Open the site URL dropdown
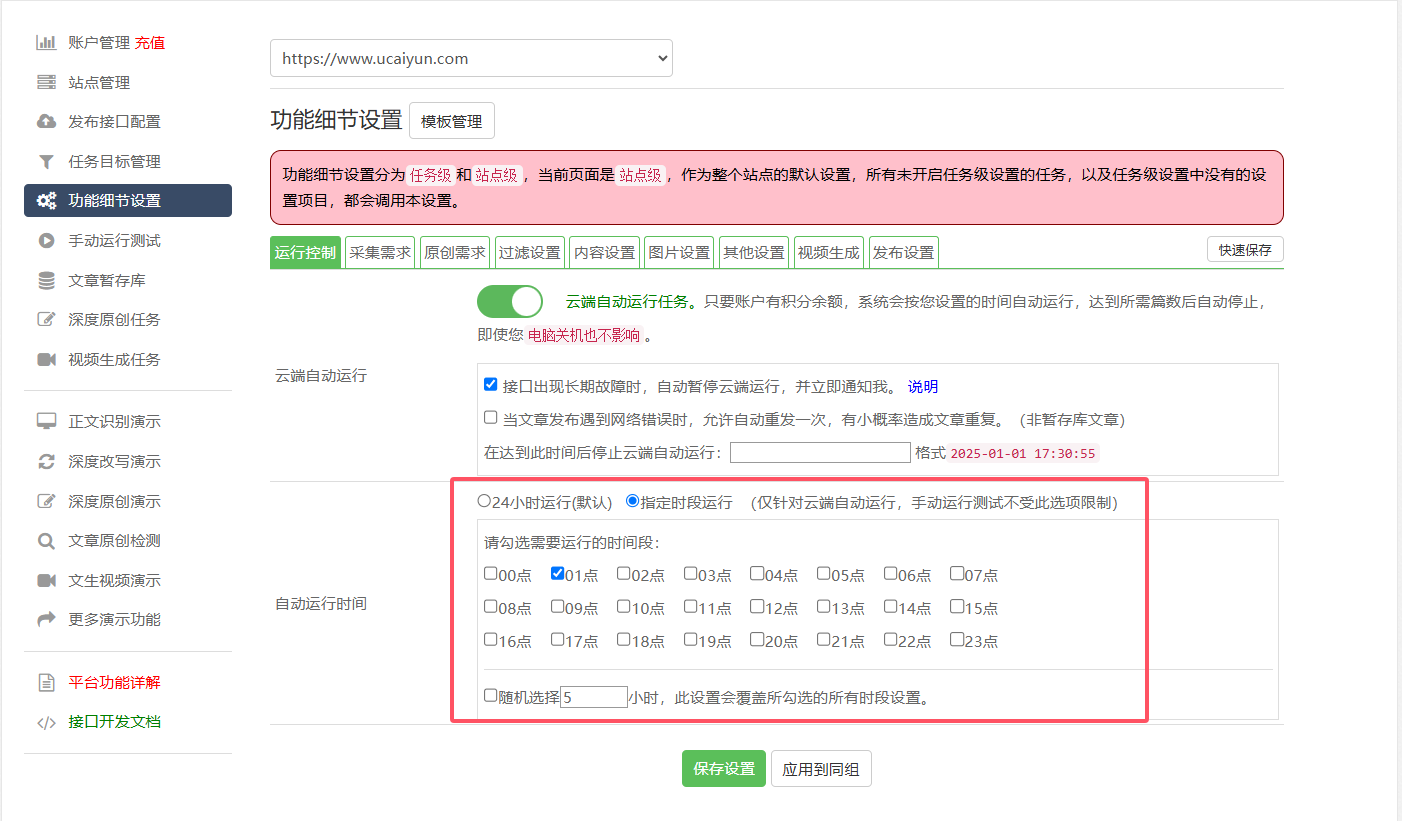Image resolution: width=1402 pixels, height=821 pixels. tap(471, 59)
